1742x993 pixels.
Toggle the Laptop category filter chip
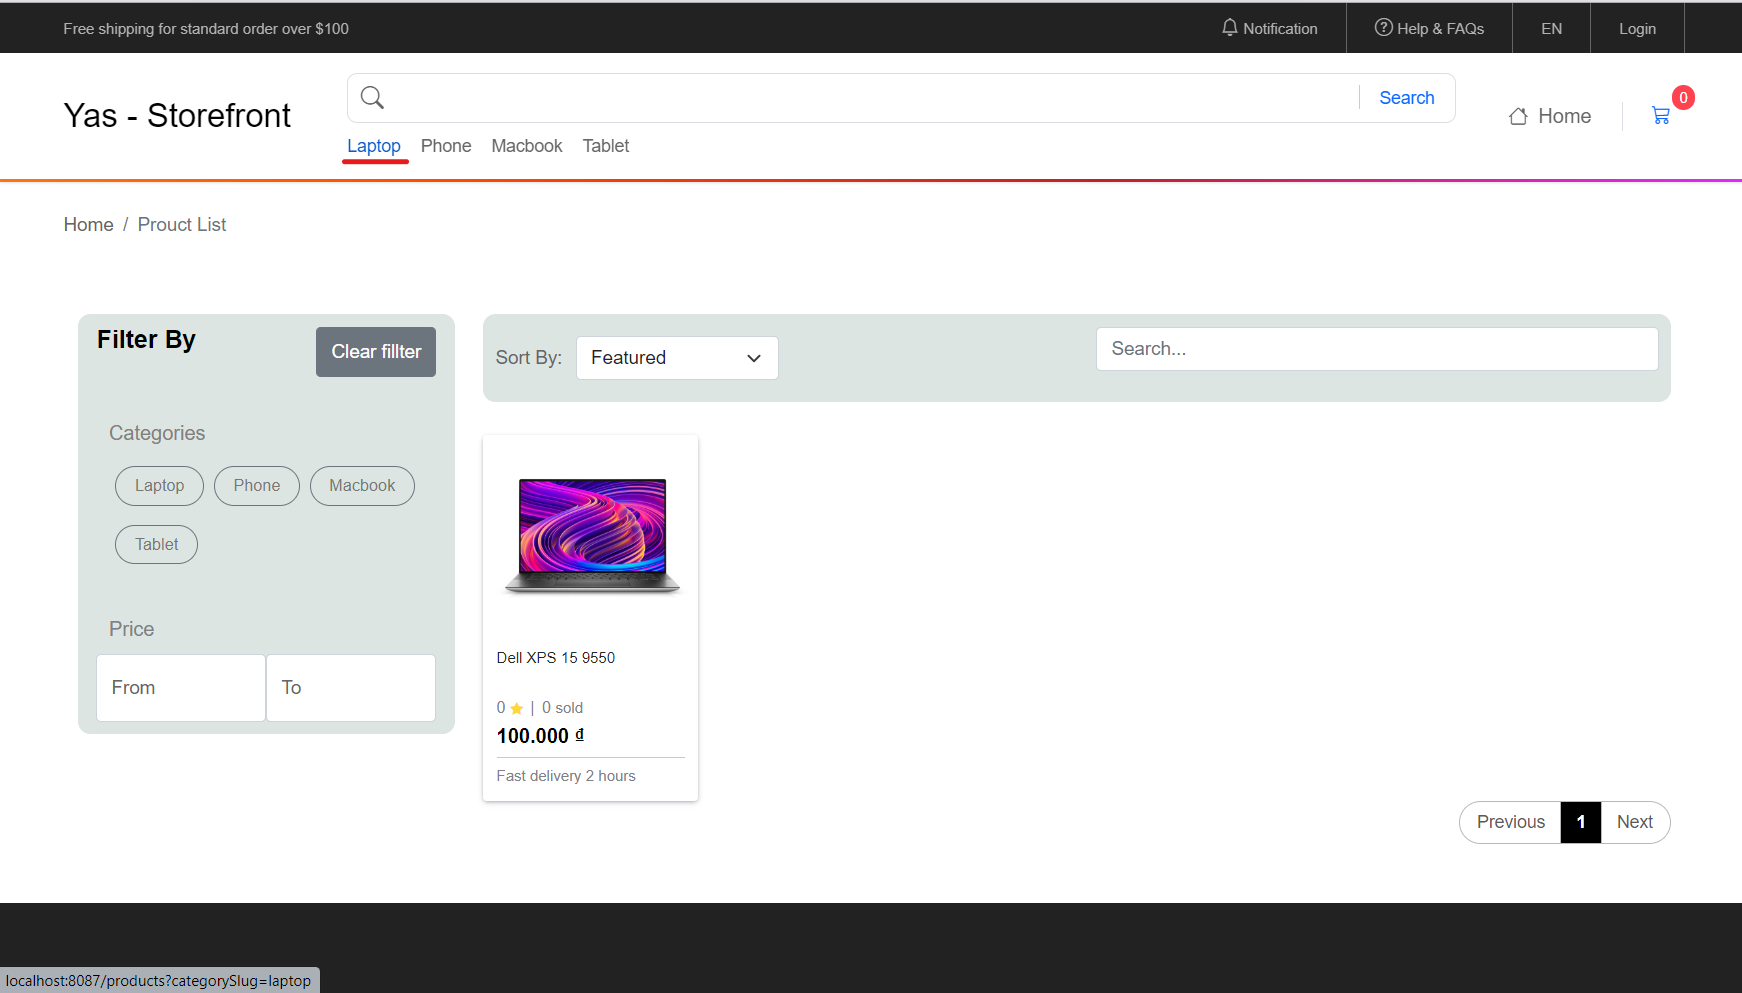[159, 485]
